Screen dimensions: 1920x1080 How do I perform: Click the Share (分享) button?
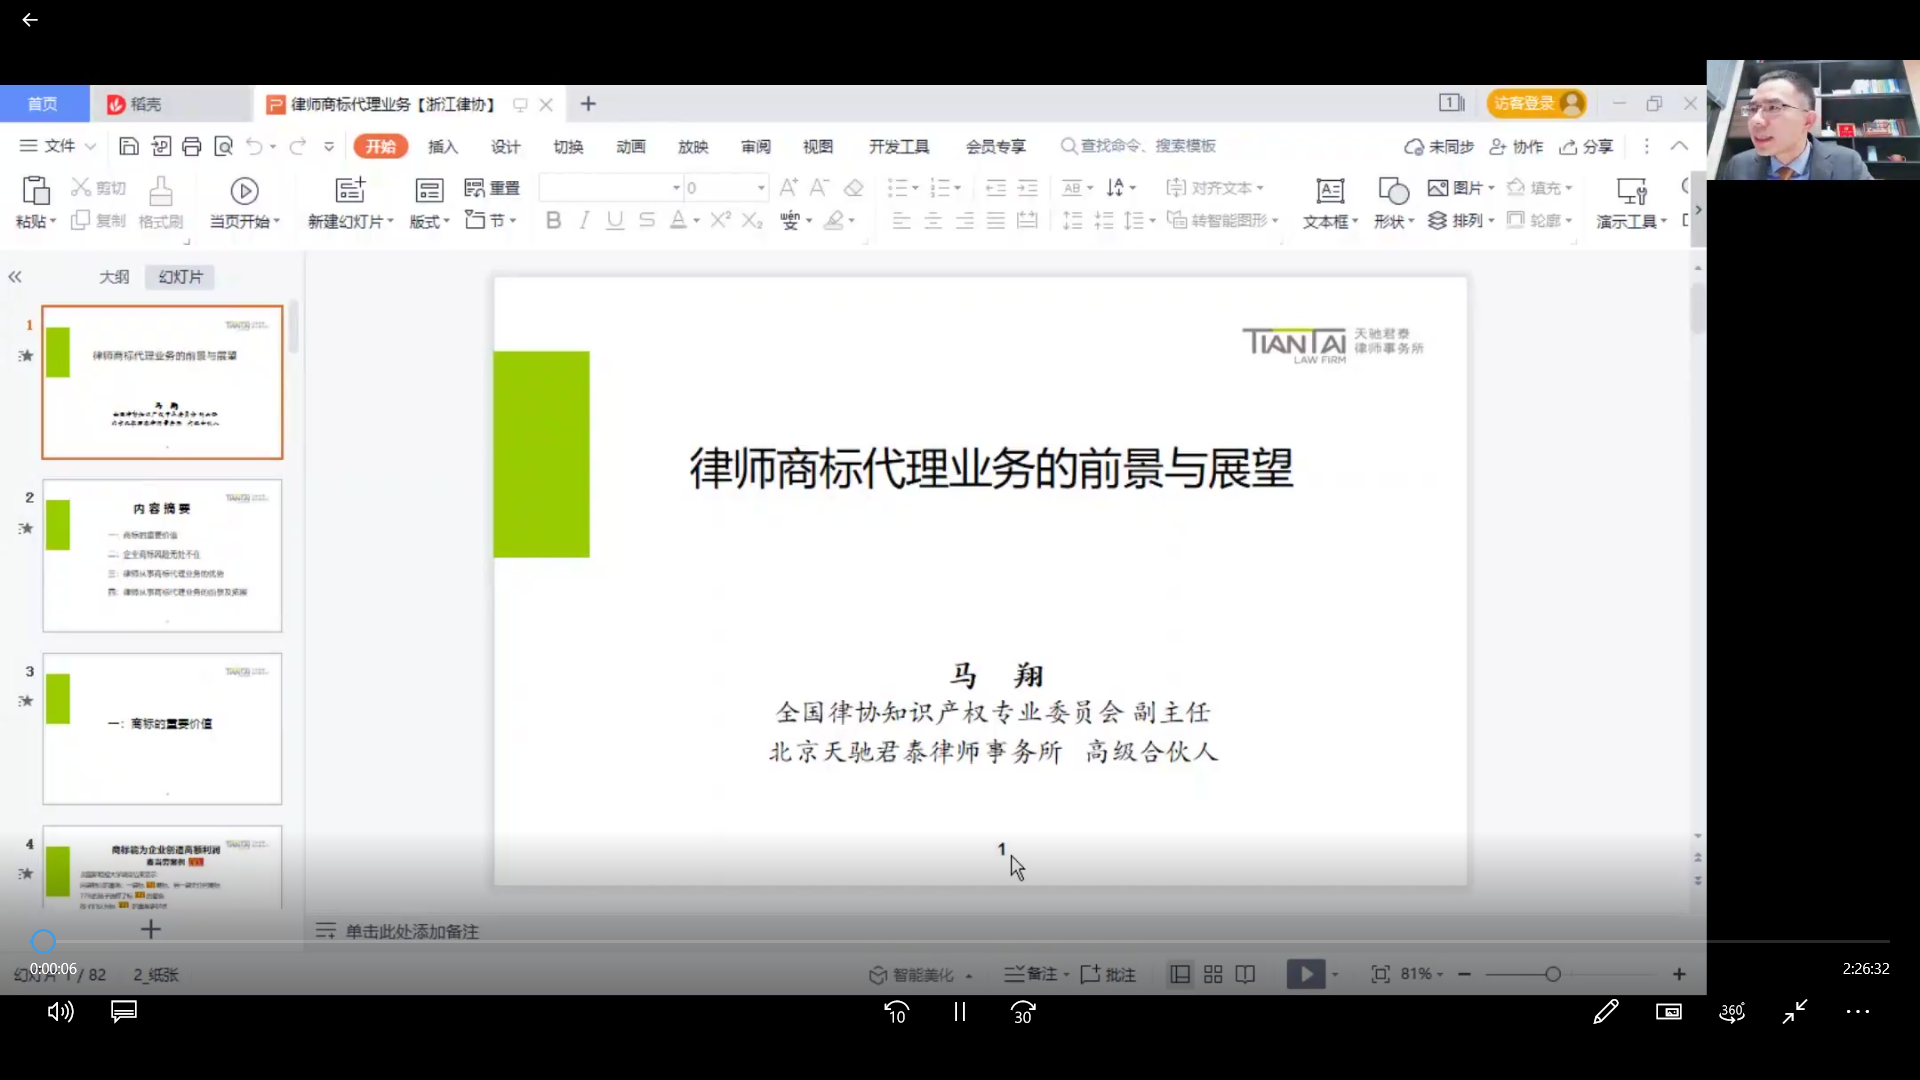(x=1586, y=147)
